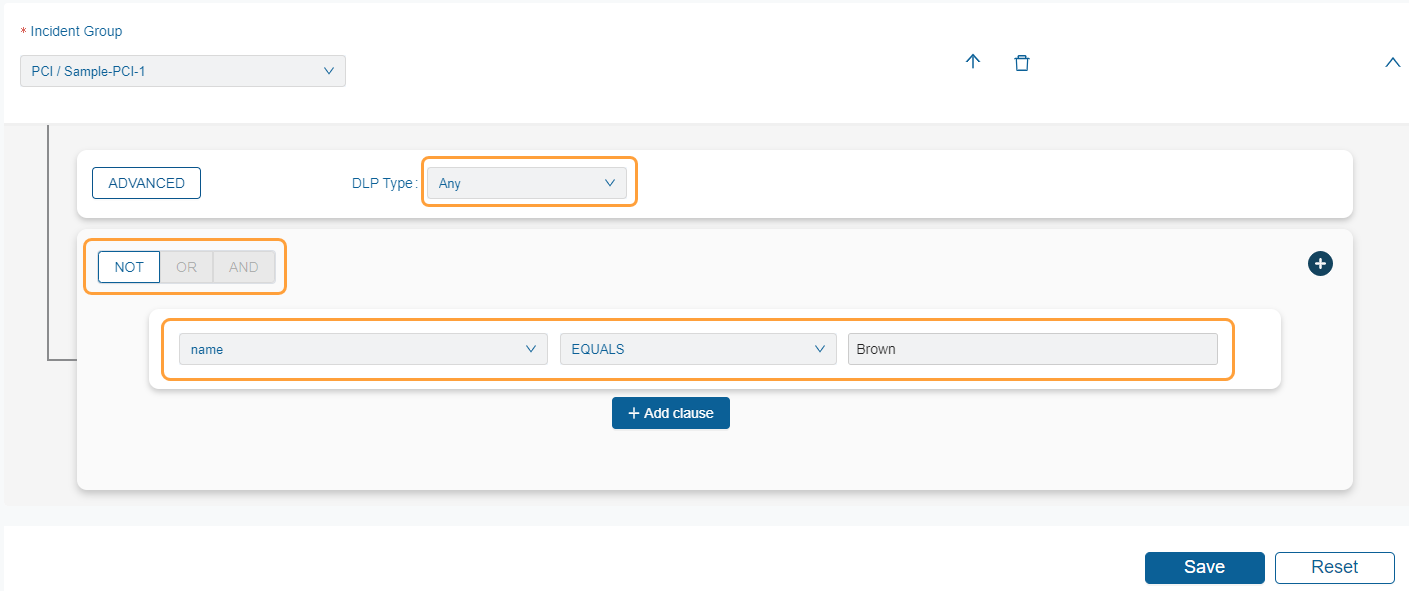Delete the incident group with trash icon
Viewport: 1409px width, 591px height.
1021,63
